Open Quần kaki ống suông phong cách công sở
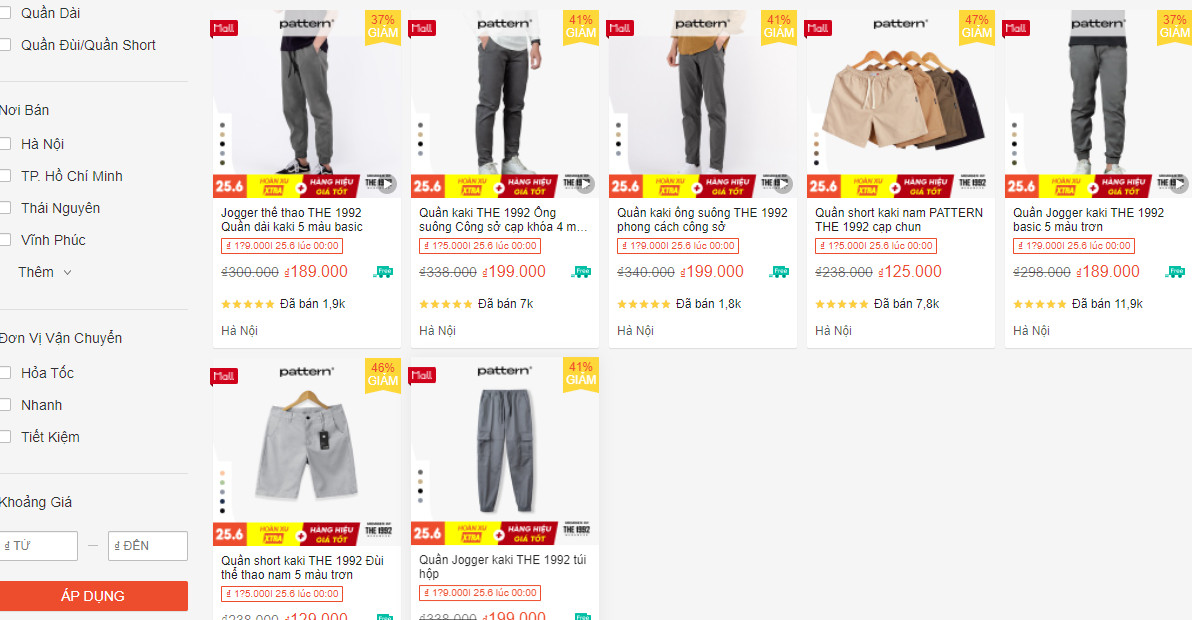The width and height of the screenshot is (1192, 620). click(702, 220)
